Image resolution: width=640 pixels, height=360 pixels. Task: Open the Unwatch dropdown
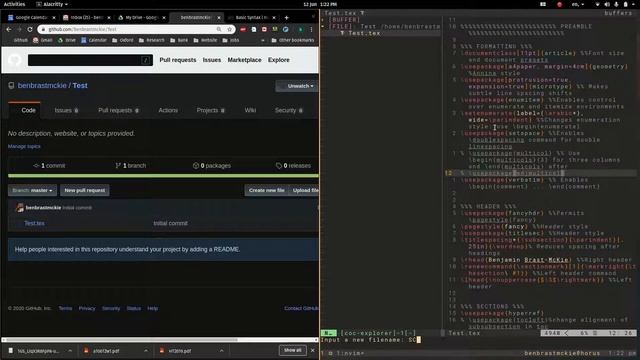click(298, 86)
